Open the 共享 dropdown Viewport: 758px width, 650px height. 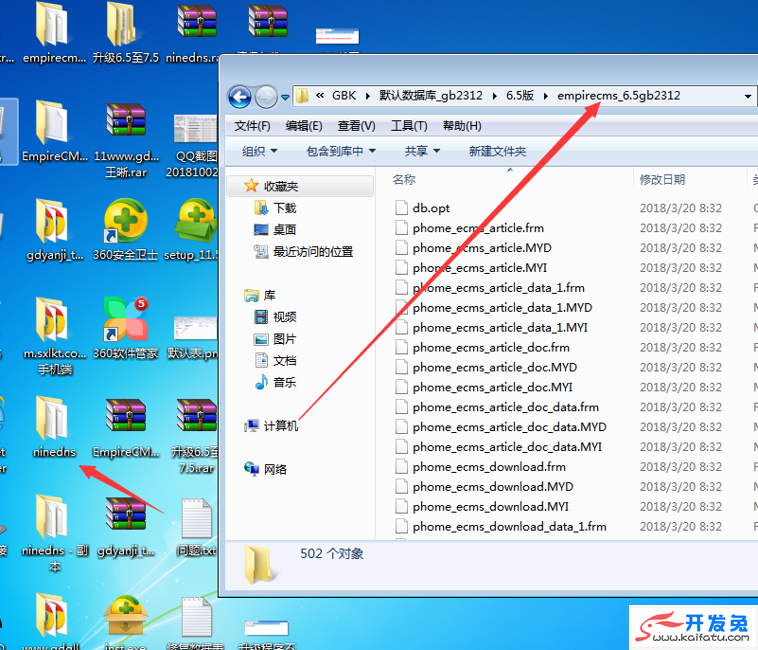point(422,151)
